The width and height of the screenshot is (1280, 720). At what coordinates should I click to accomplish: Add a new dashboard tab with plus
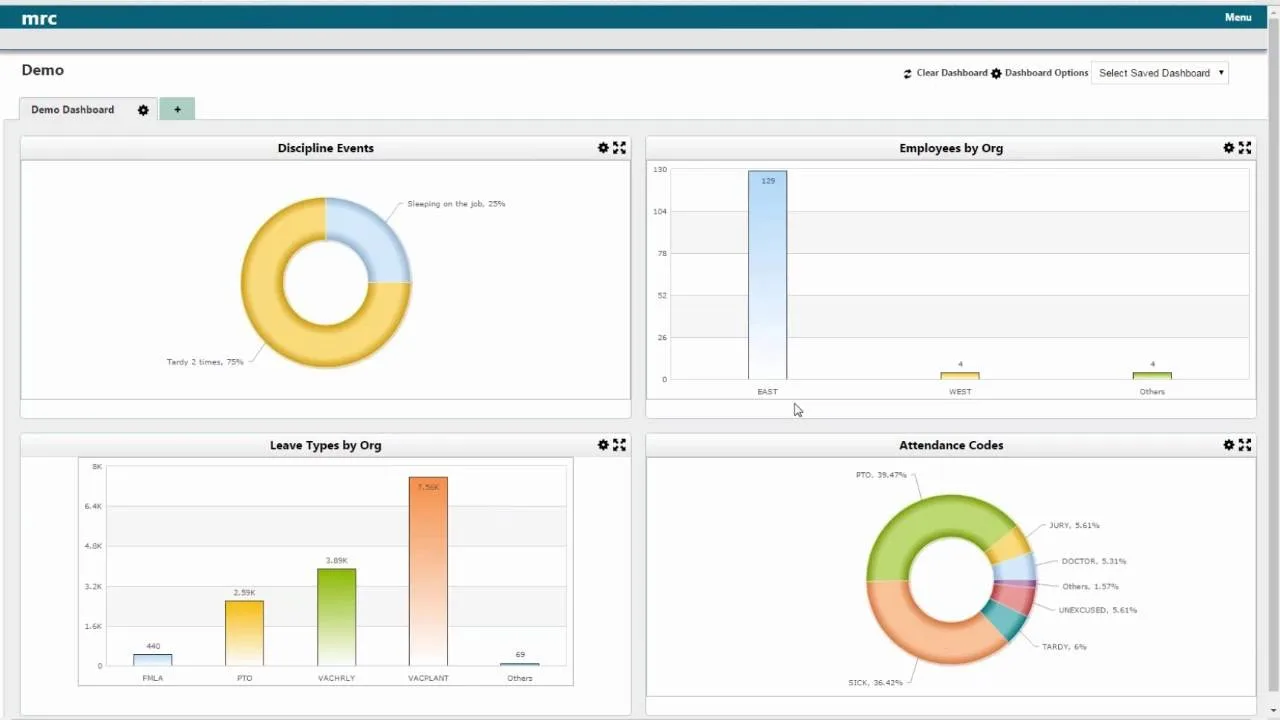177,110
